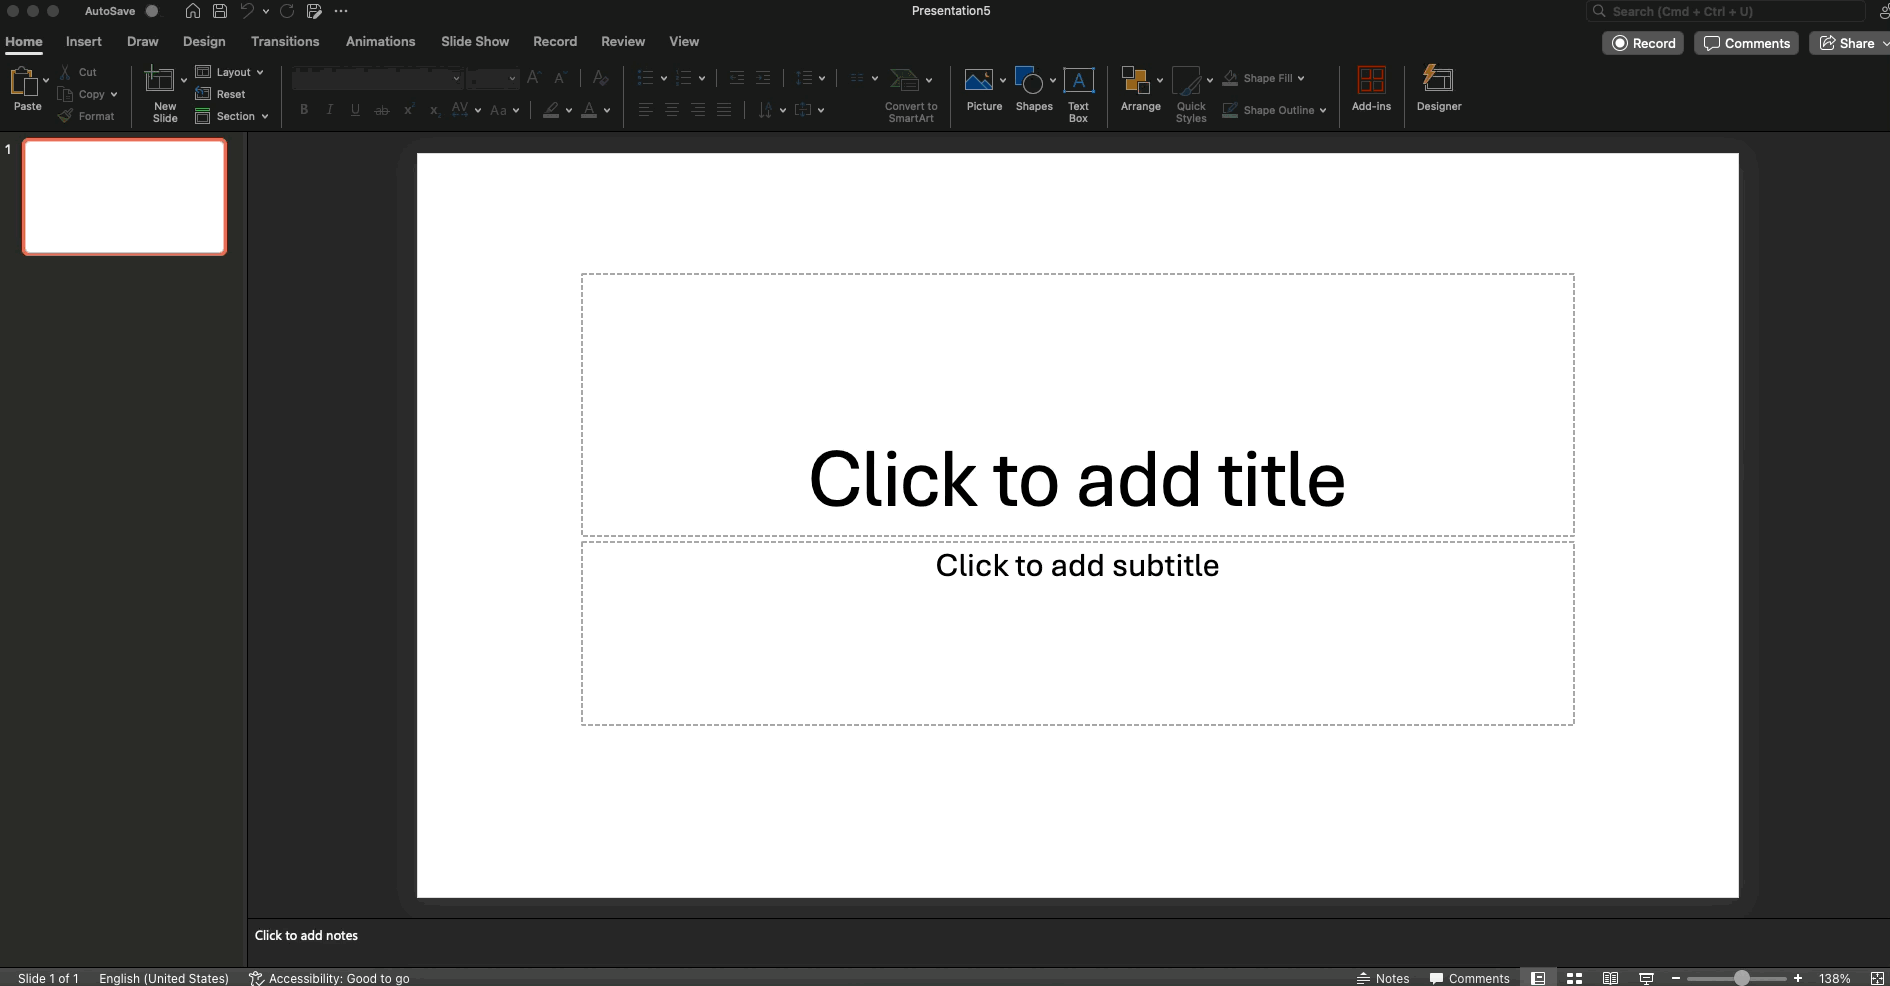Expand the Layout options
Viewport: 1890px width, 986px height.
230,71
